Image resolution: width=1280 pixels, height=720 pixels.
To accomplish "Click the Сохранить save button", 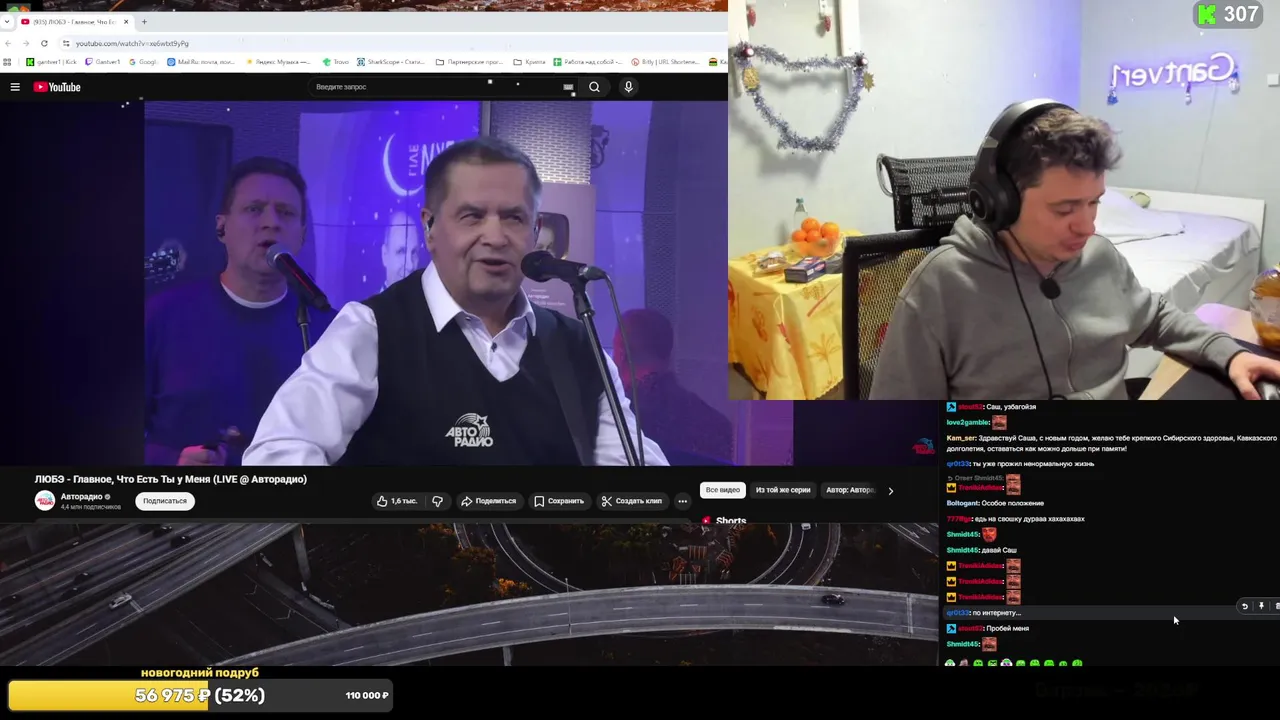I will coord(559,501).
